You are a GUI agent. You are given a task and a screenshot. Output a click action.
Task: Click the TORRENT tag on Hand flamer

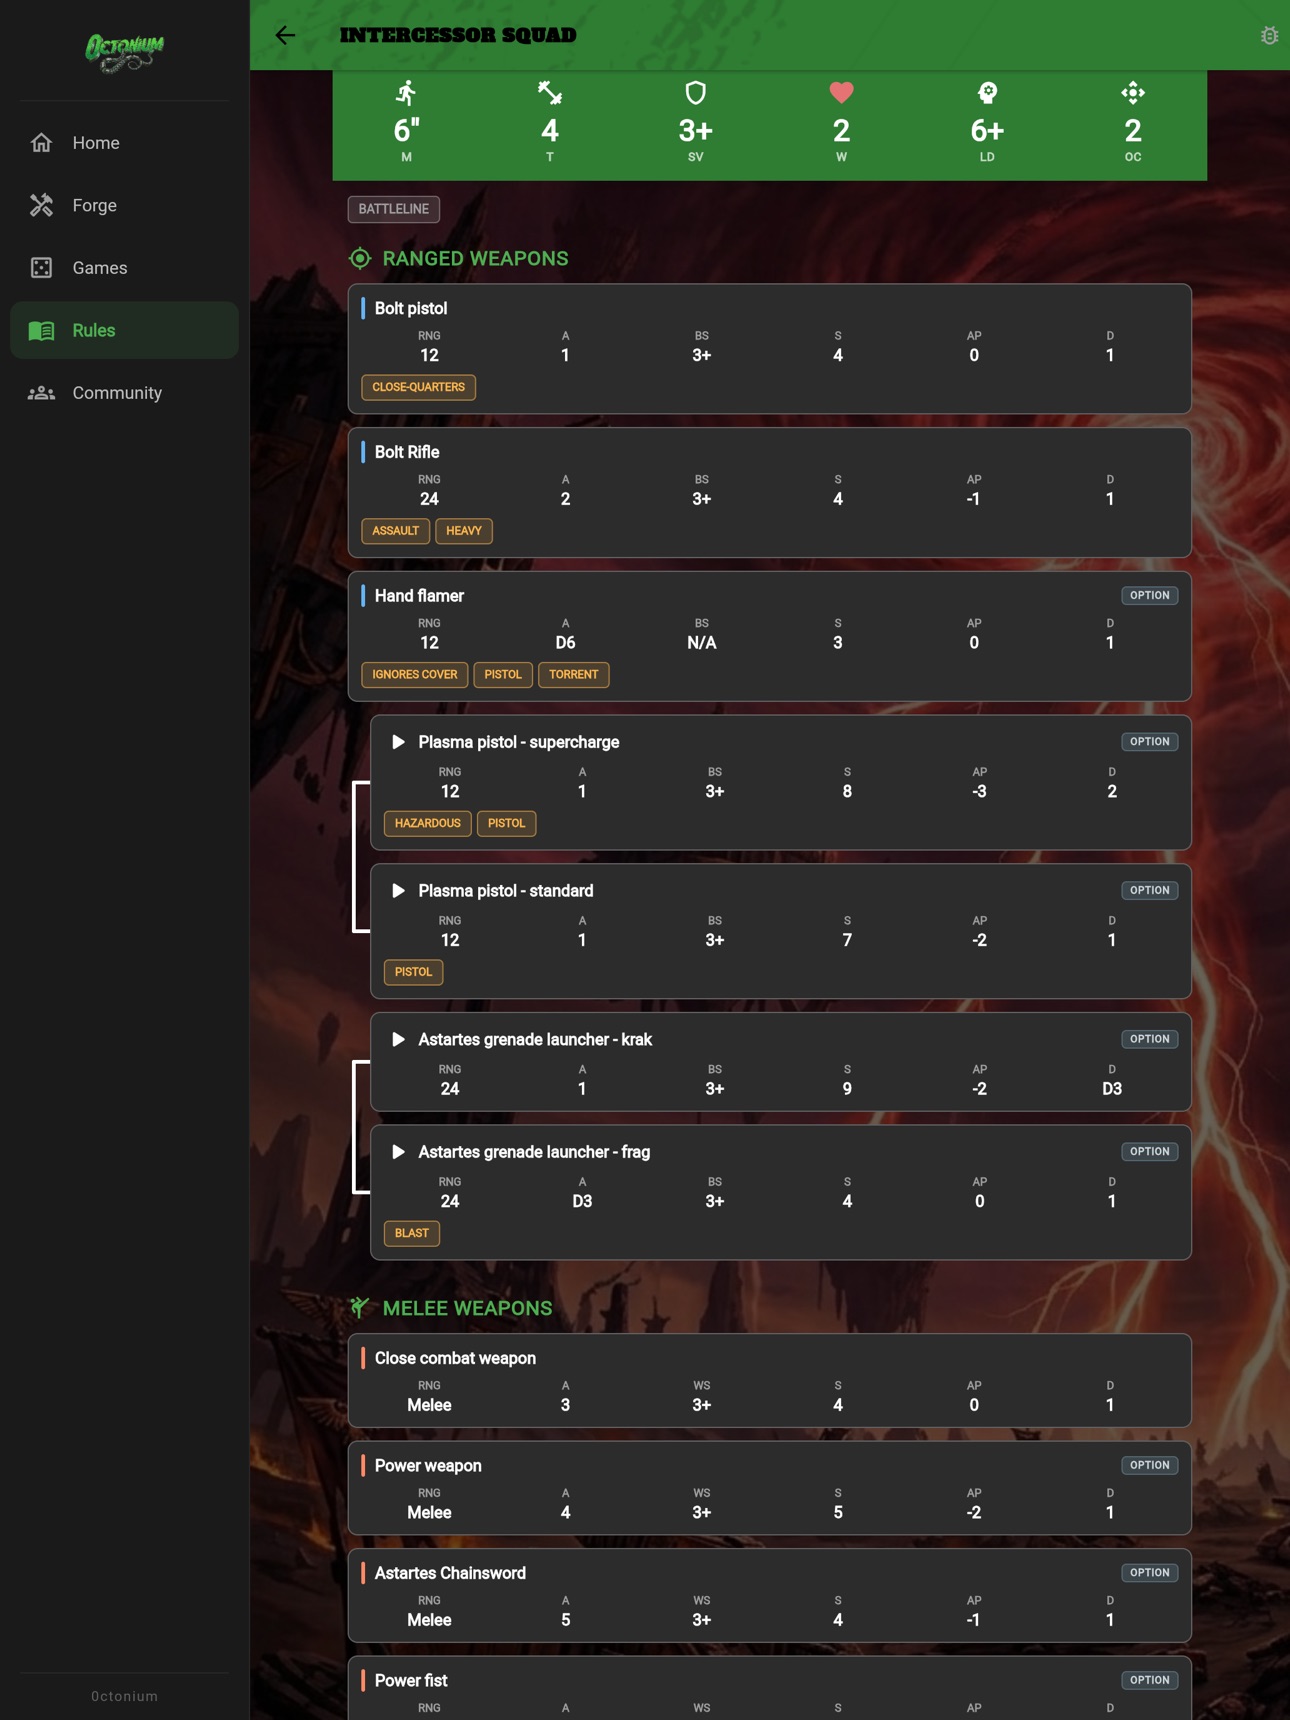(574, 675)
